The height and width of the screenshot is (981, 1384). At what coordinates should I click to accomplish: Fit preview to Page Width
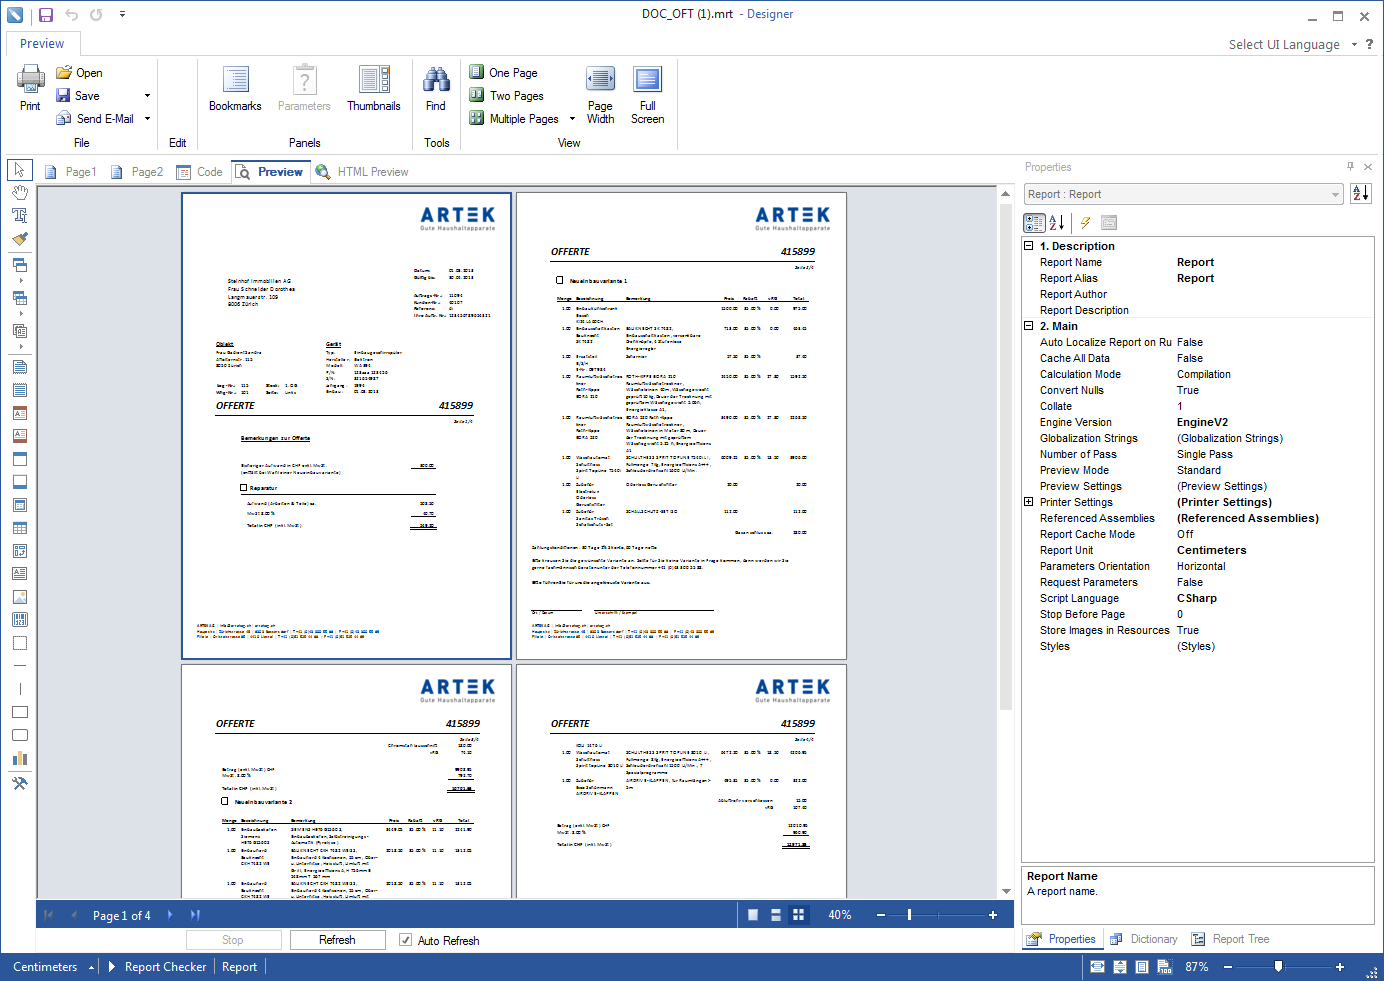[600, 95]
